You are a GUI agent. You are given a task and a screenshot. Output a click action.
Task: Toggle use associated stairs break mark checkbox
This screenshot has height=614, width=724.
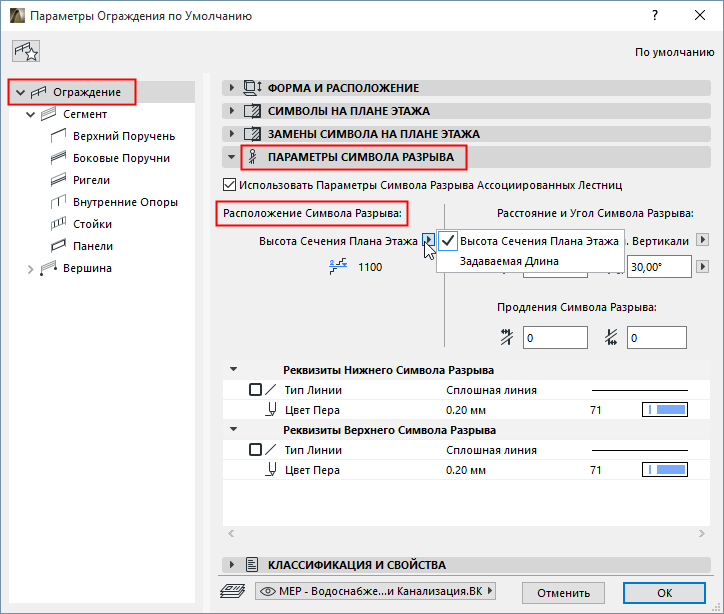[229, 185]
